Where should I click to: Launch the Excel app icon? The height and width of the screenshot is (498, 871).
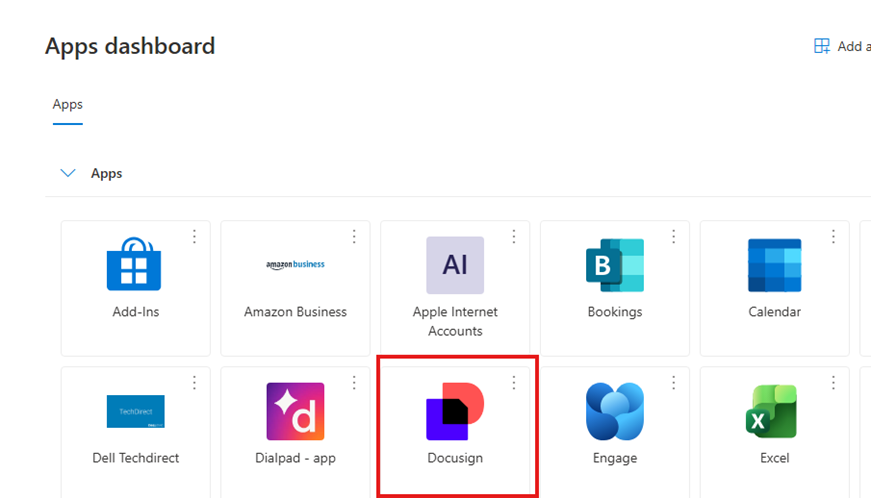[x=774, y=411]
